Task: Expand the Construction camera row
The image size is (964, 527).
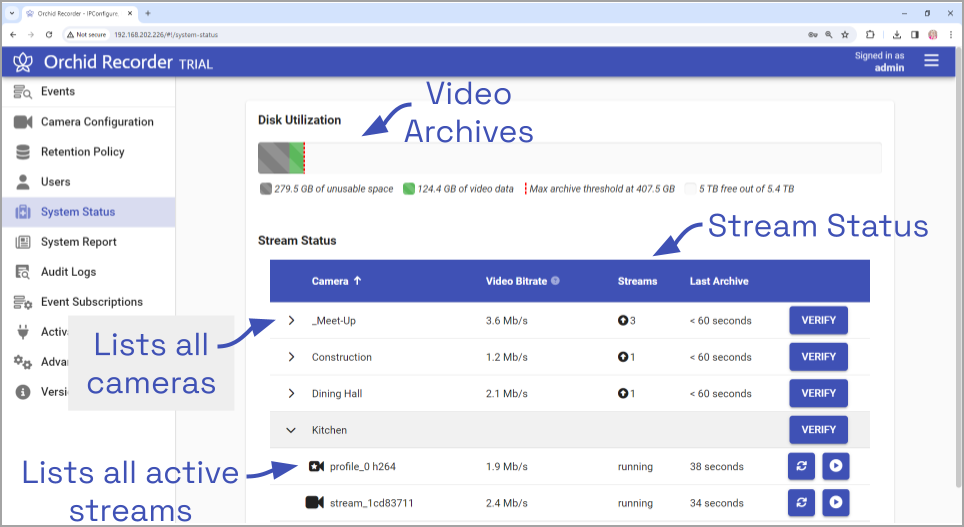Action: pyautogui.click(x=291, y=357)
